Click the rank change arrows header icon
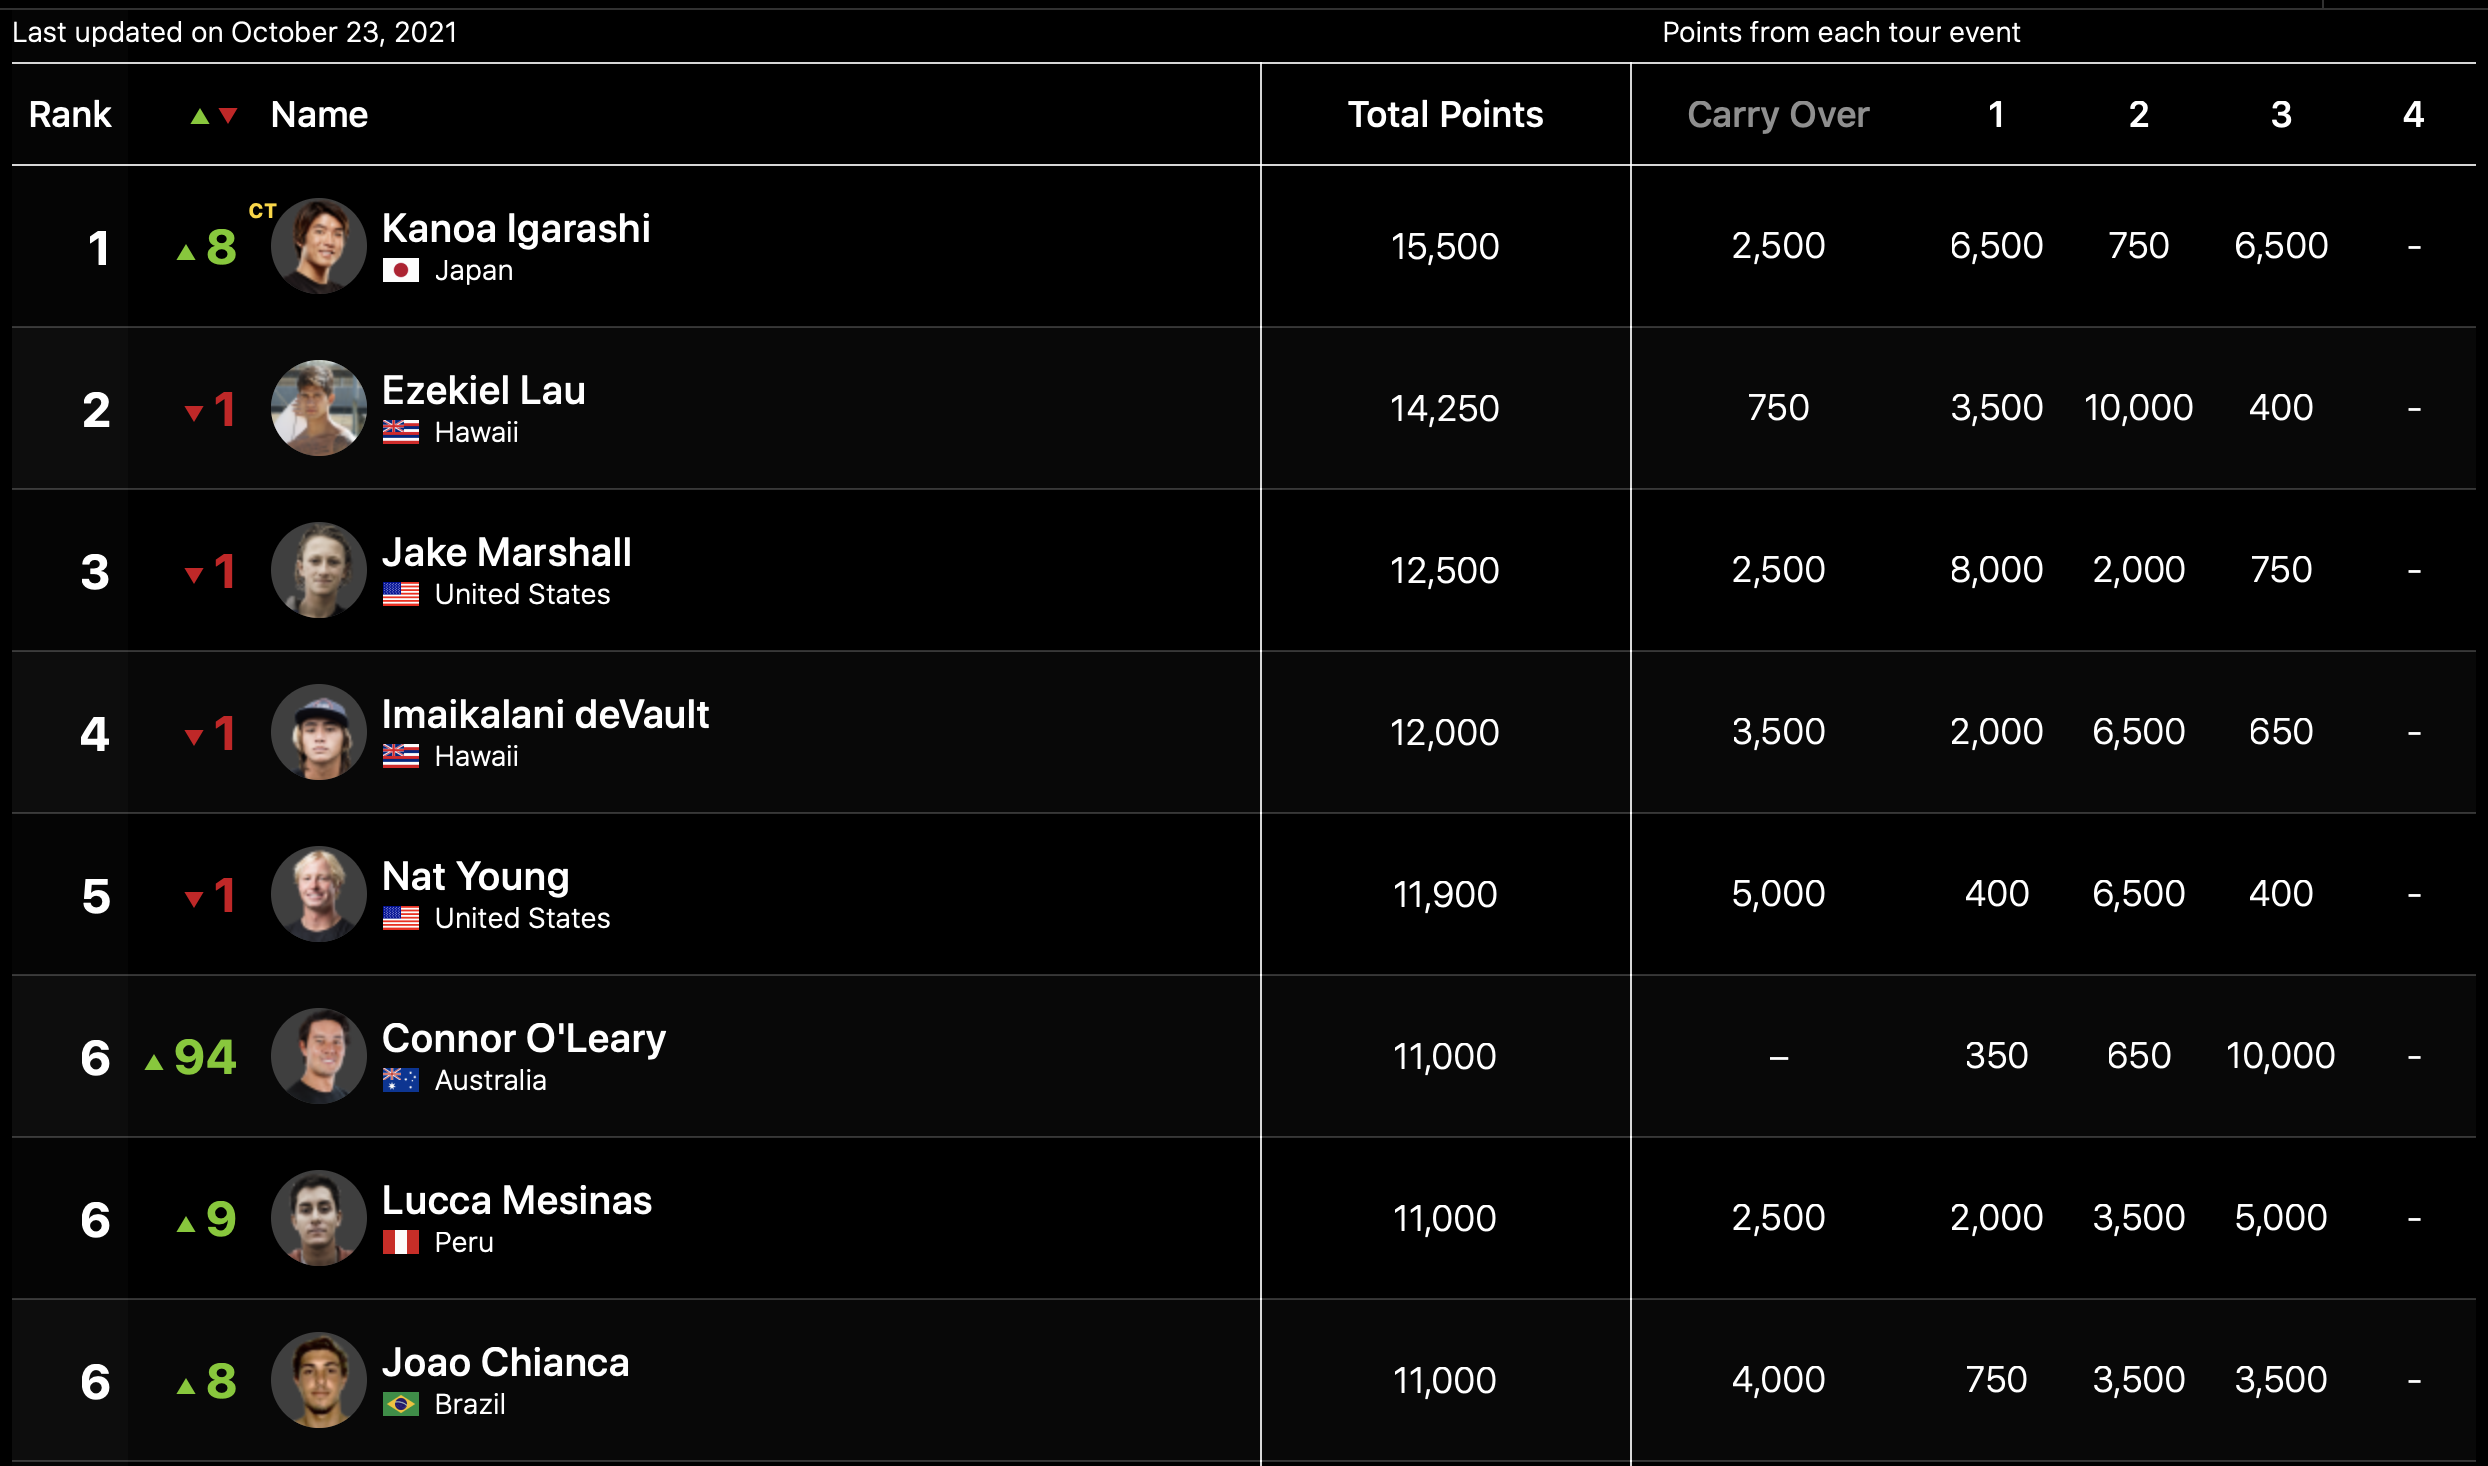 click(x=214, y=116)
